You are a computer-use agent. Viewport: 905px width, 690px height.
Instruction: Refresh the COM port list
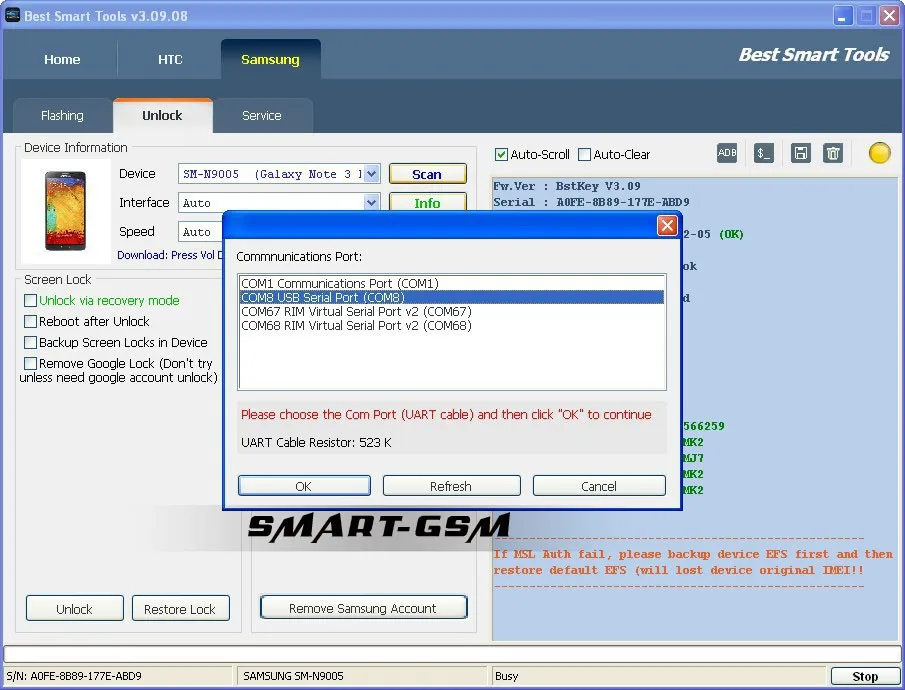[x=451, y=486]
